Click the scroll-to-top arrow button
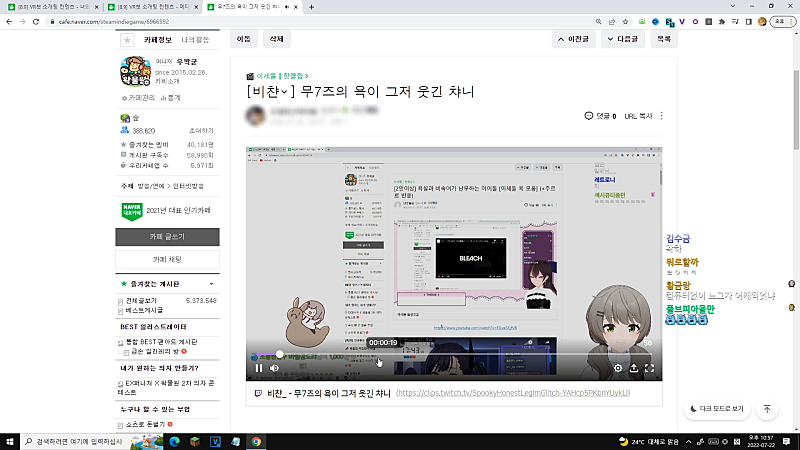Screen dimensions: 800x450 [x=767, y=409]
